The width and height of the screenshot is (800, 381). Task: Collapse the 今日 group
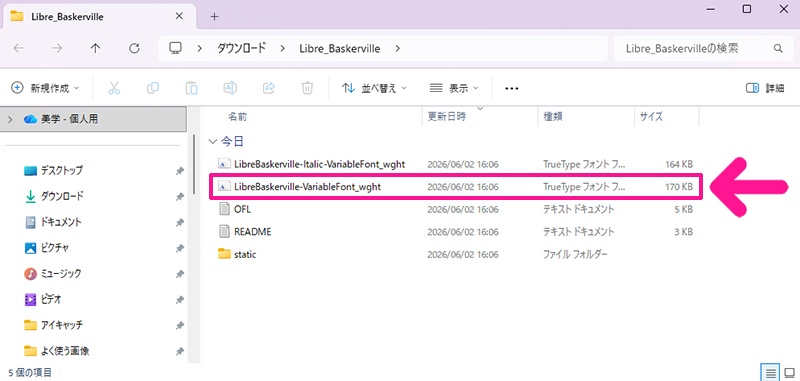click(213, 141)
